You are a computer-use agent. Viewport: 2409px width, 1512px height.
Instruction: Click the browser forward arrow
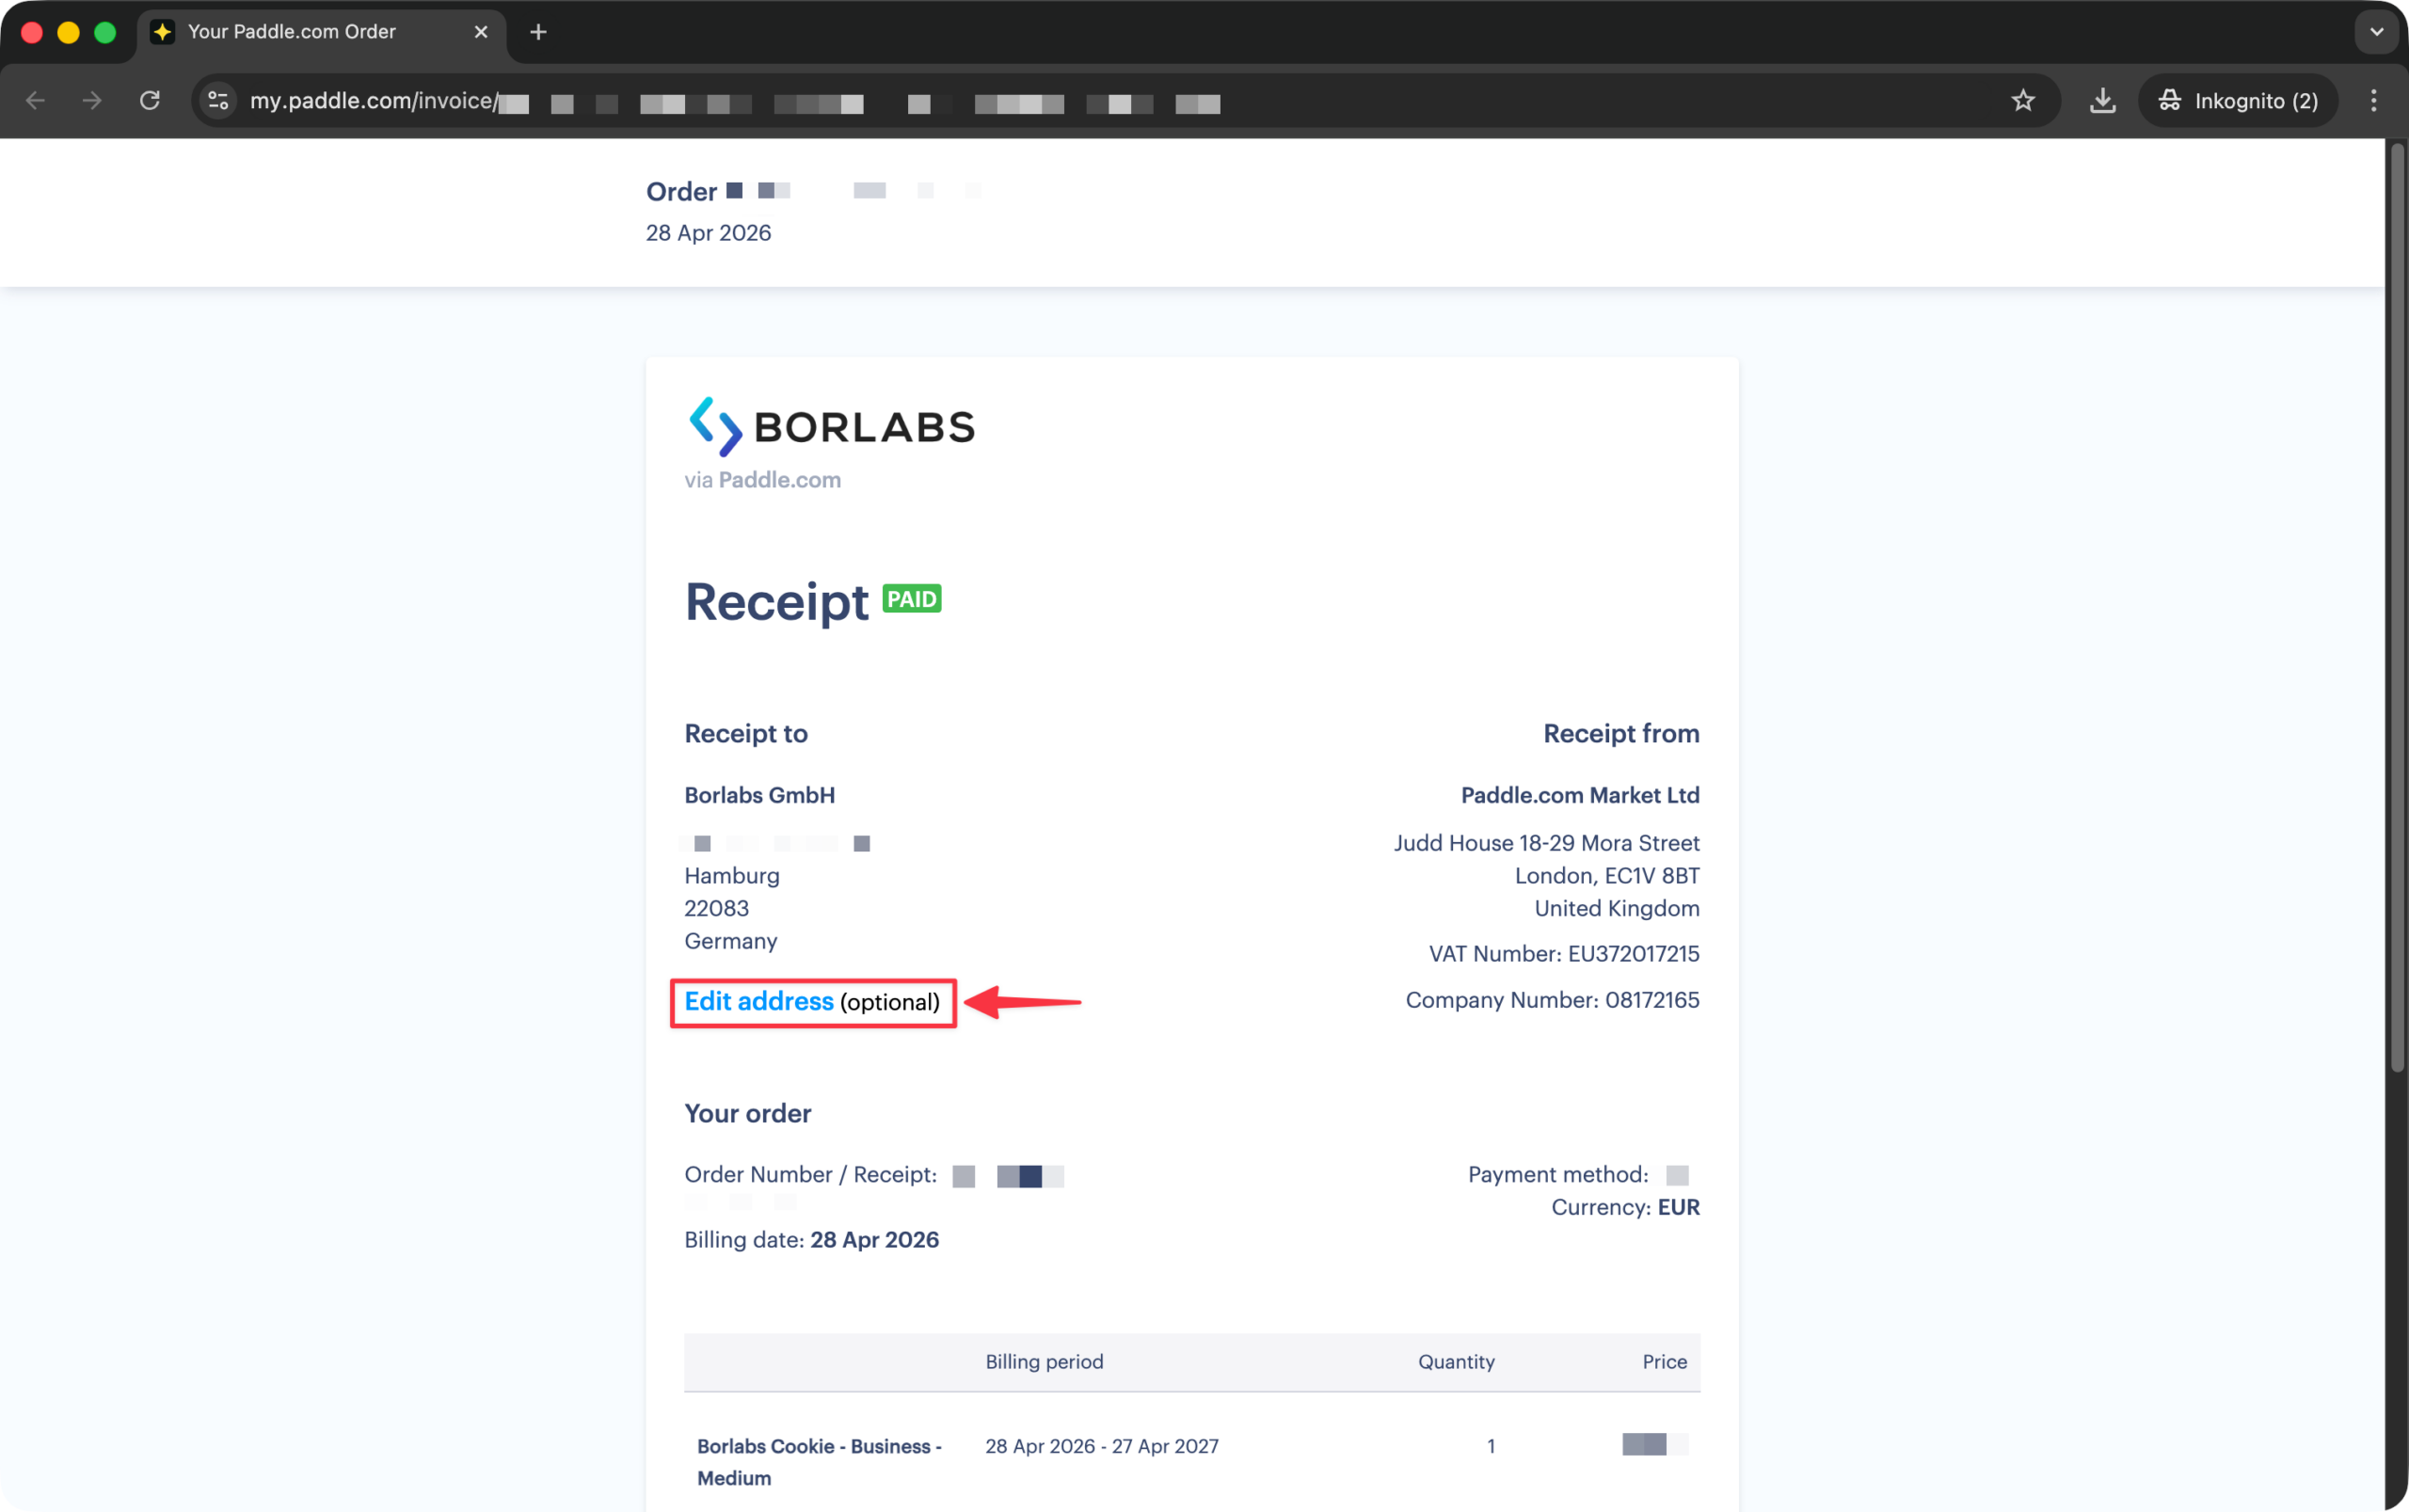coord(92,101)
